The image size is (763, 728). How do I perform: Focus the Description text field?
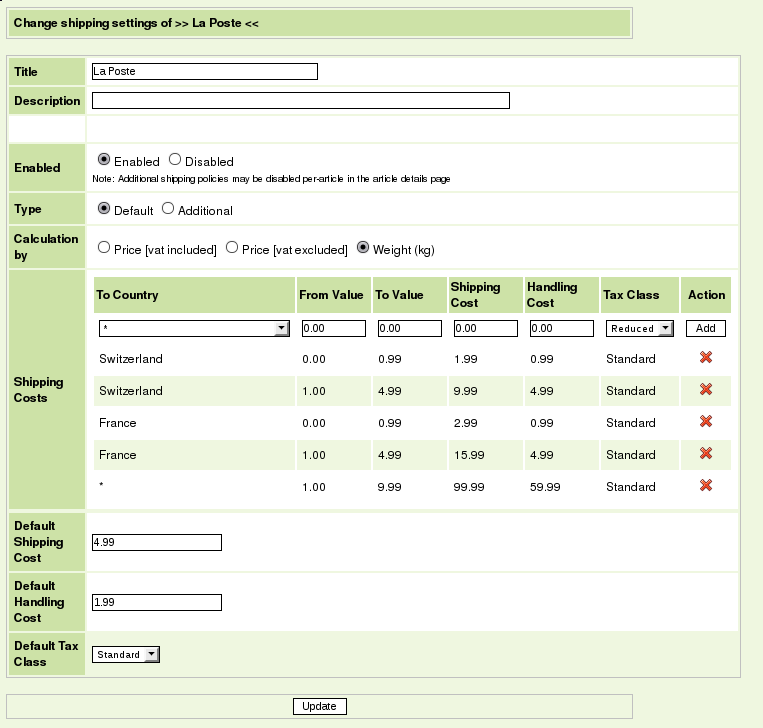[300, 100]
